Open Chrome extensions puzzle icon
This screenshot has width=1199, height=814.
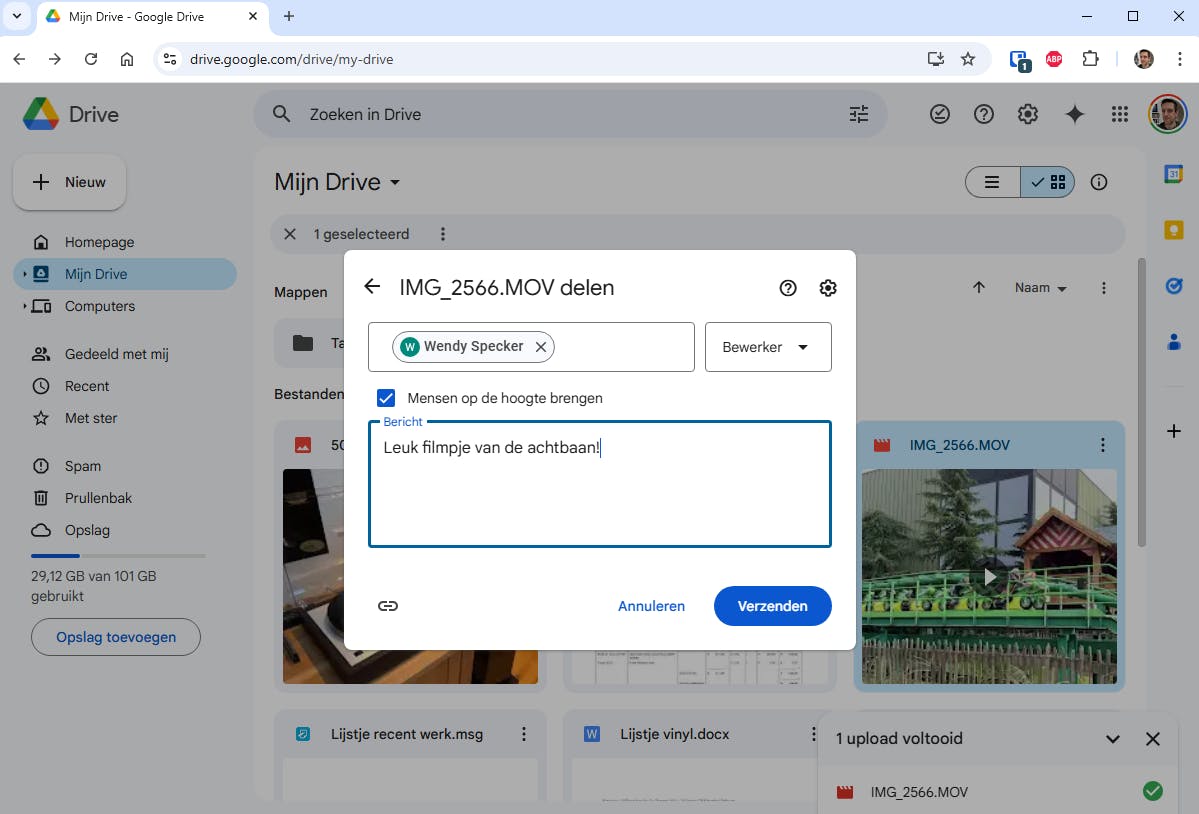pos(1090,59)
